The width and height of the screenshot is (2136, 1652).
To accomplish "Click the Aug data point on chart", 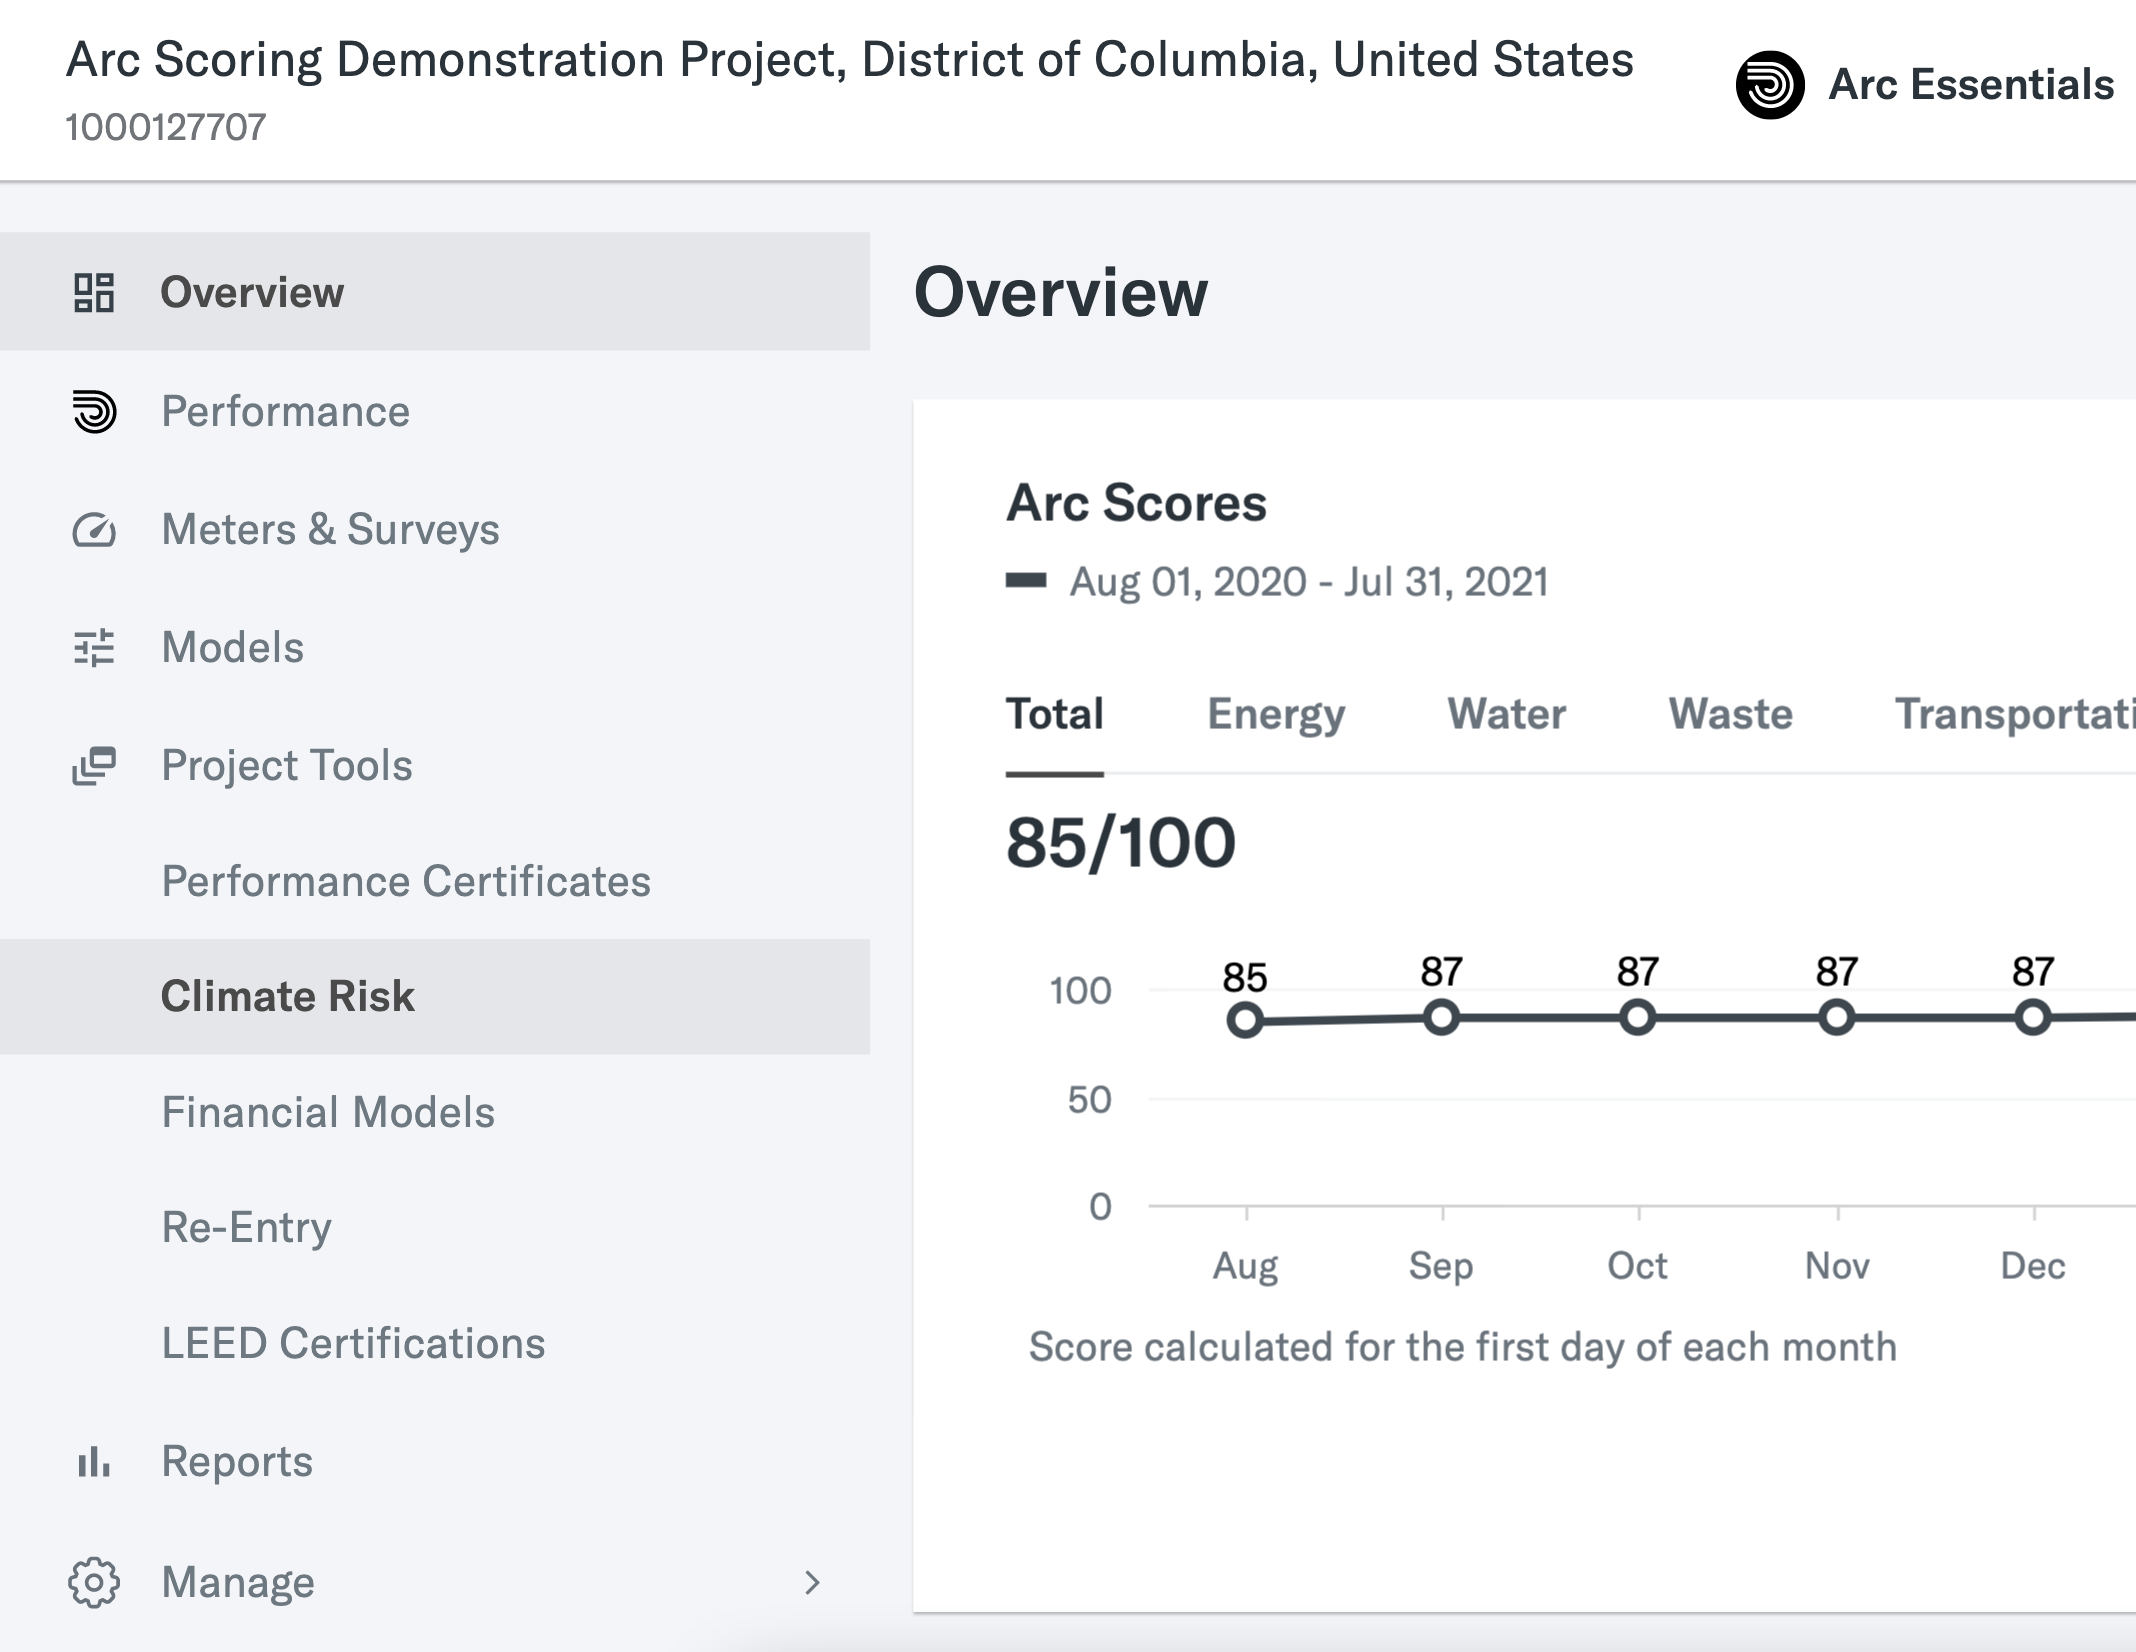I will [x=1245, y=1021].
